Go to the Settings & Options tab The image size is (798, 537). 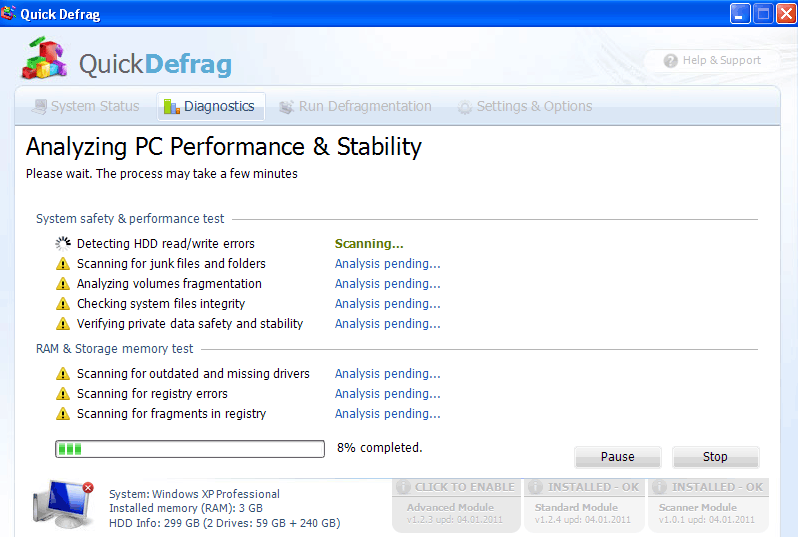click(x=524, y=106)
